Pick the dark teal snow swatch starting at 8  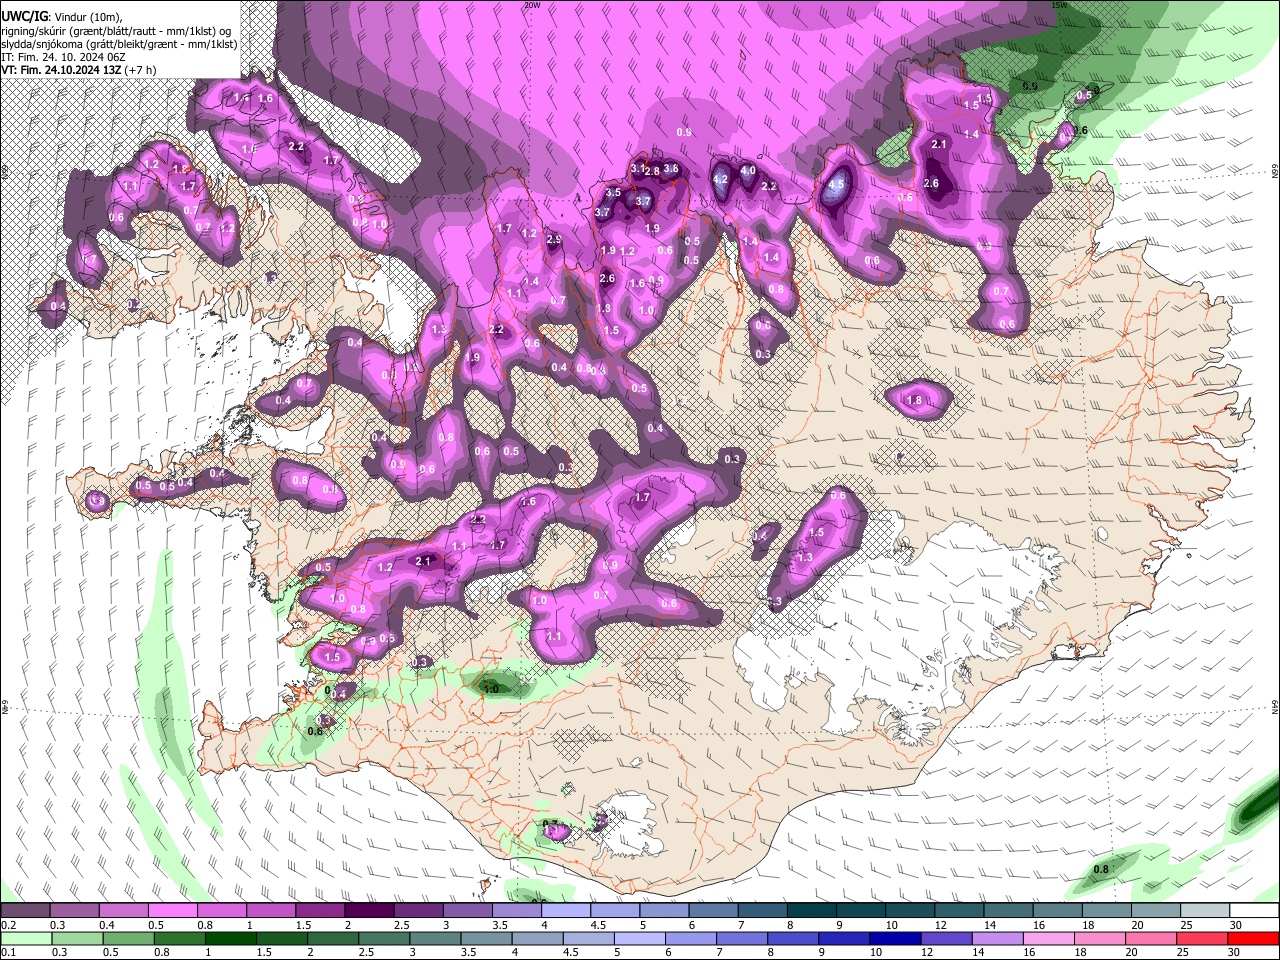tap(811, 911)
